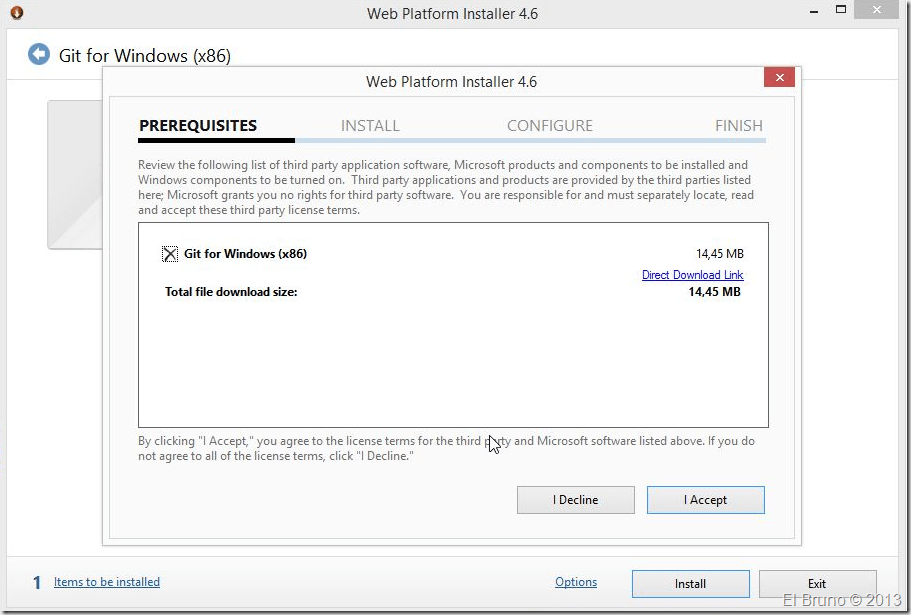Select the Git for Windows (x86) list entry
The image size is (911, 615).
coord(245,254)
